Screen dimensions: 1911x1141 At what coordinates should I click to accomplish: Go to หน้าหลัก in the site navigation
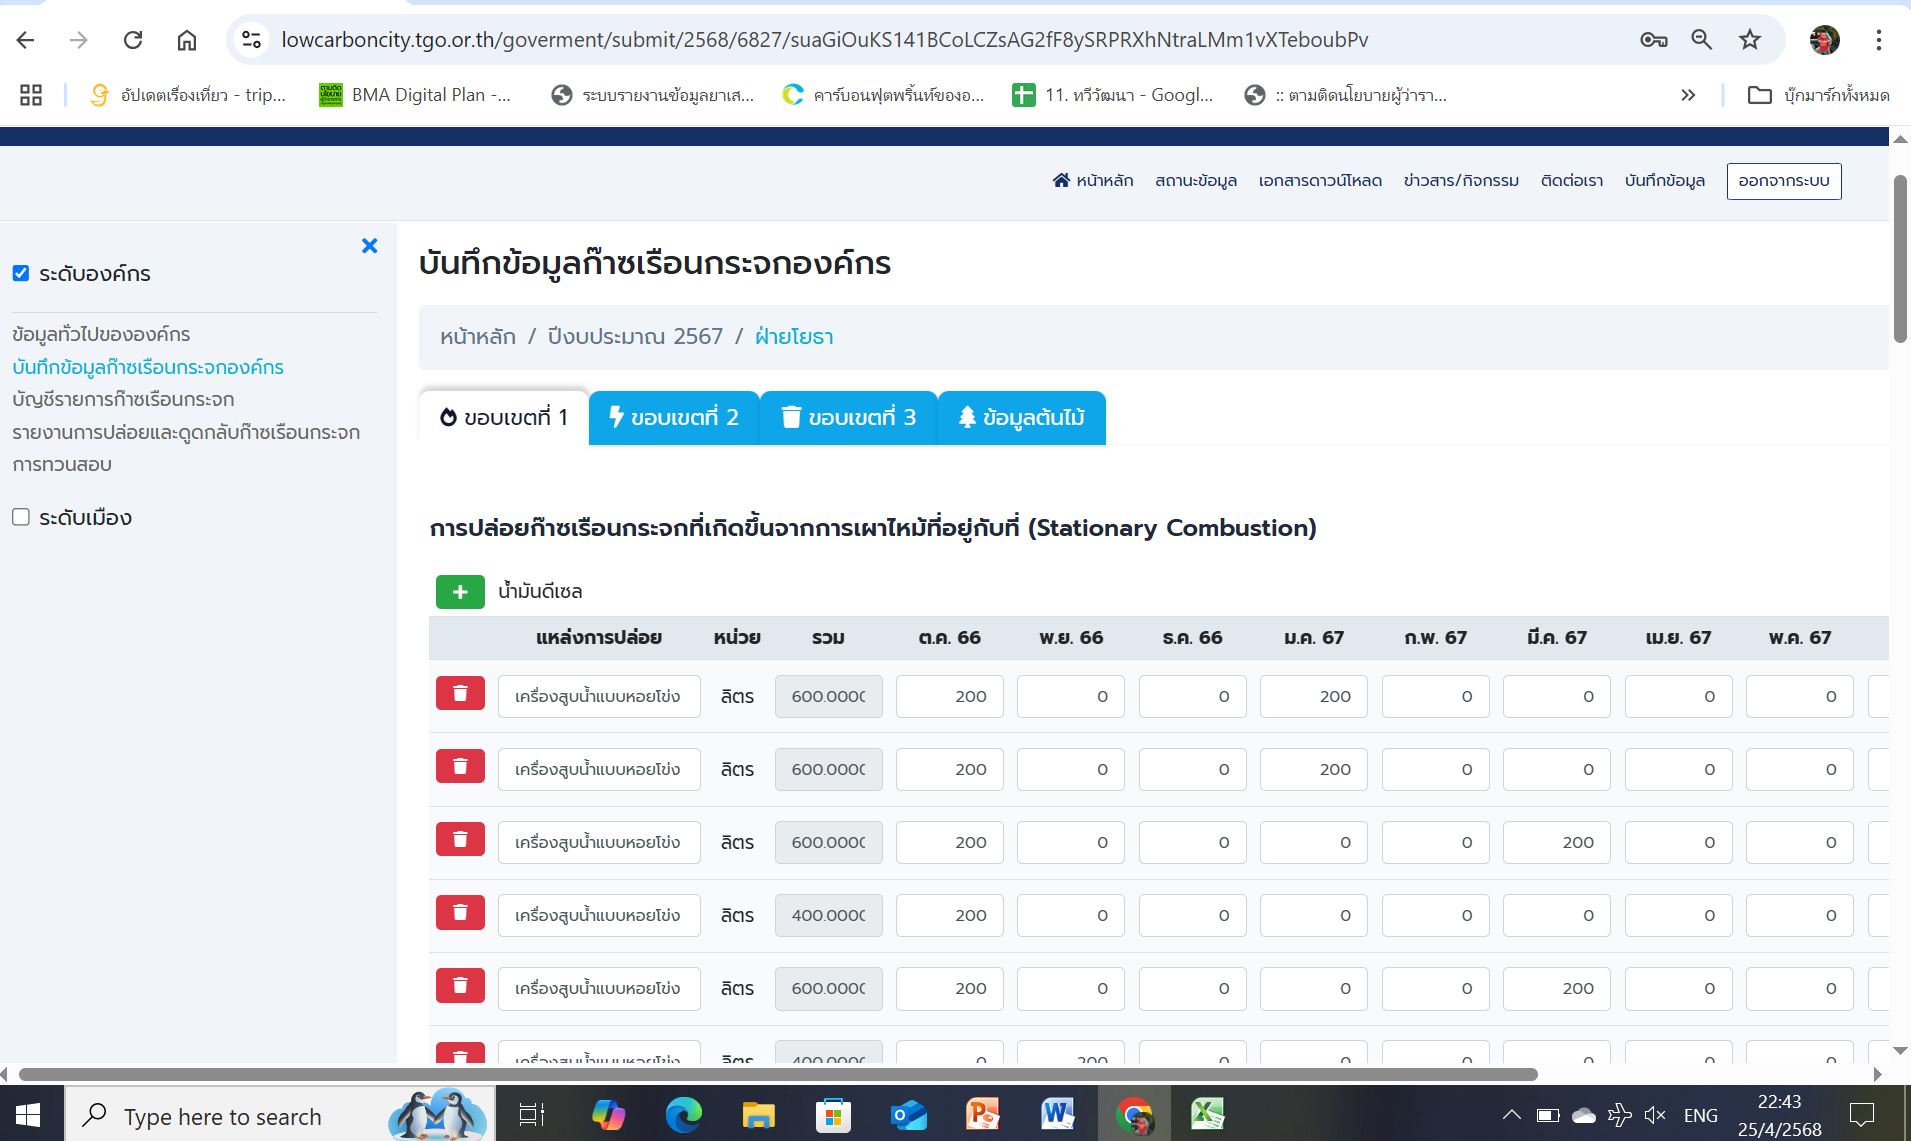[x=1093, y=181]
